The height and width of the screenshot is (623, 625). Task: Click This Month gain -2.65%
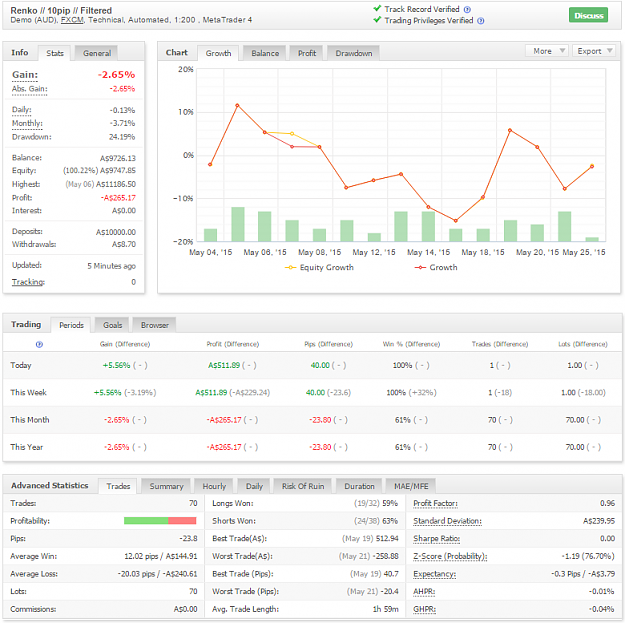point(116,420)
